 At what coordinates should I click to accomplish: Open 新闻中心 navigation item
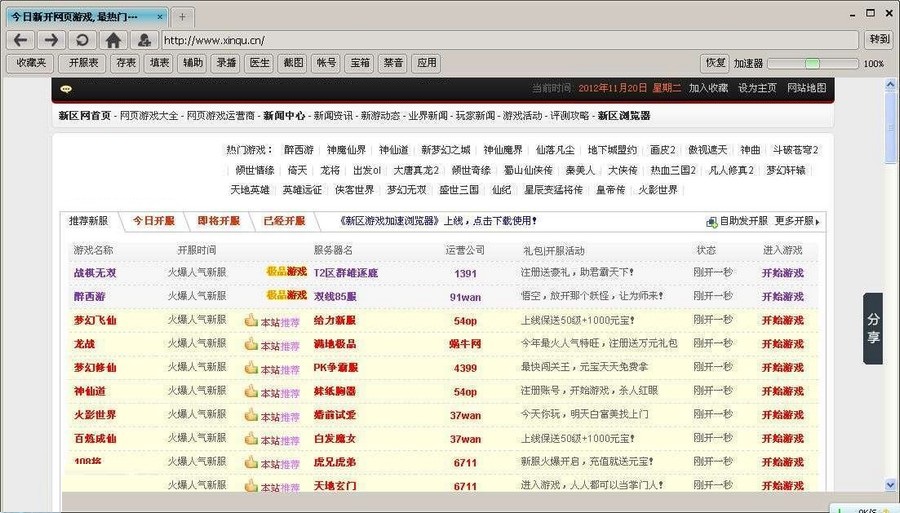[x=284, y=116]
